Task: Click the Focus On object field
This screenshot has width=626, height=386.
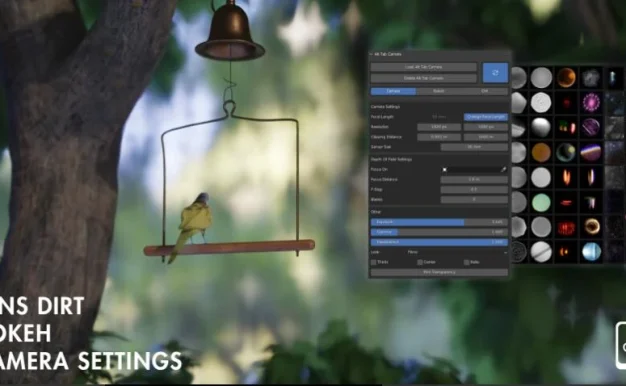Action: pos(474,170)
